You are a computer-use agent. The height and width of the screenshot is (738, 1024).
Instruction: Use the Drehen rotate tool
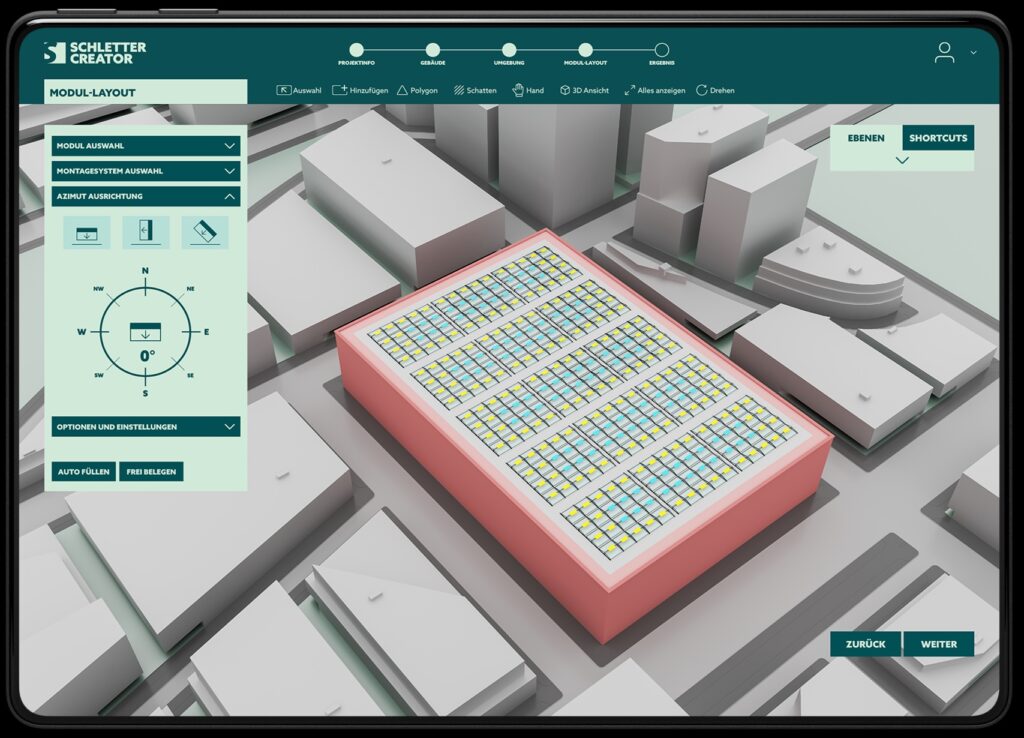[x=716, y=90]
